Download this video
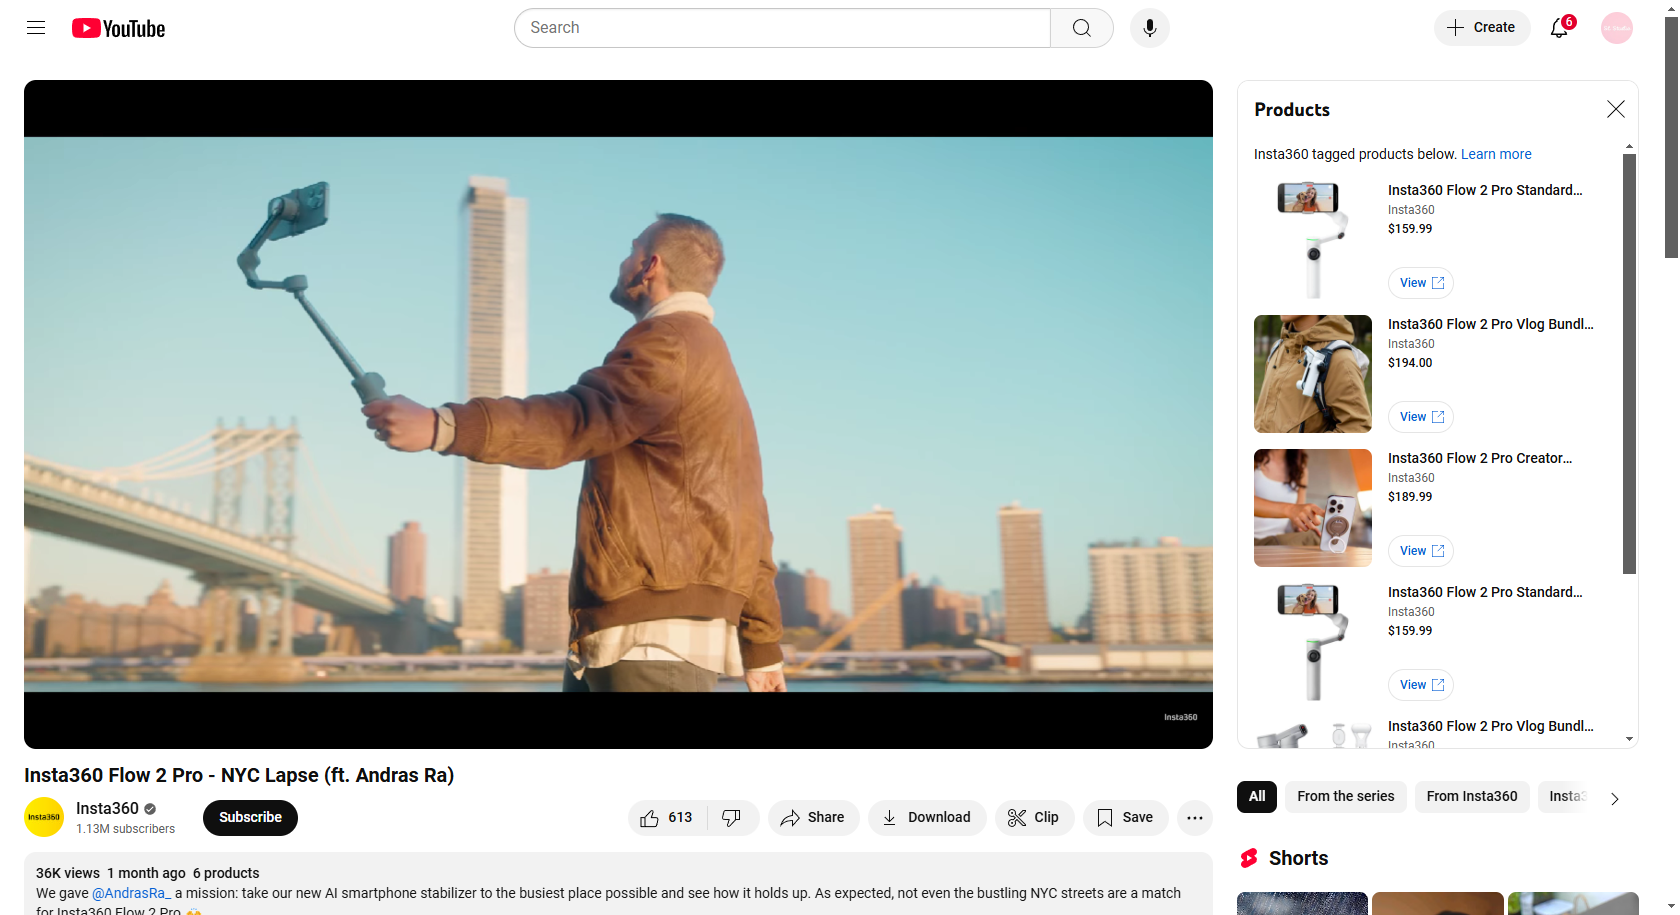The width and height of the screenshot is (1680, 915). 926,817
